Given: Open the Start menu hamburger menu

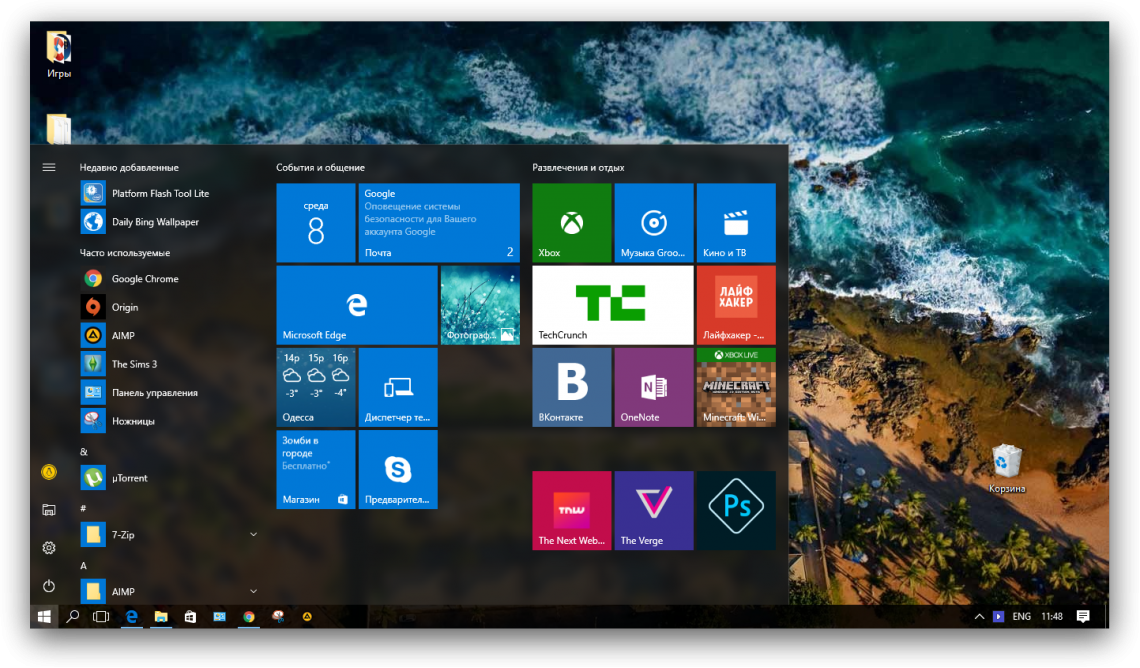Looking at the screenshot, I should pyautogui.click(x=48, y=167).
